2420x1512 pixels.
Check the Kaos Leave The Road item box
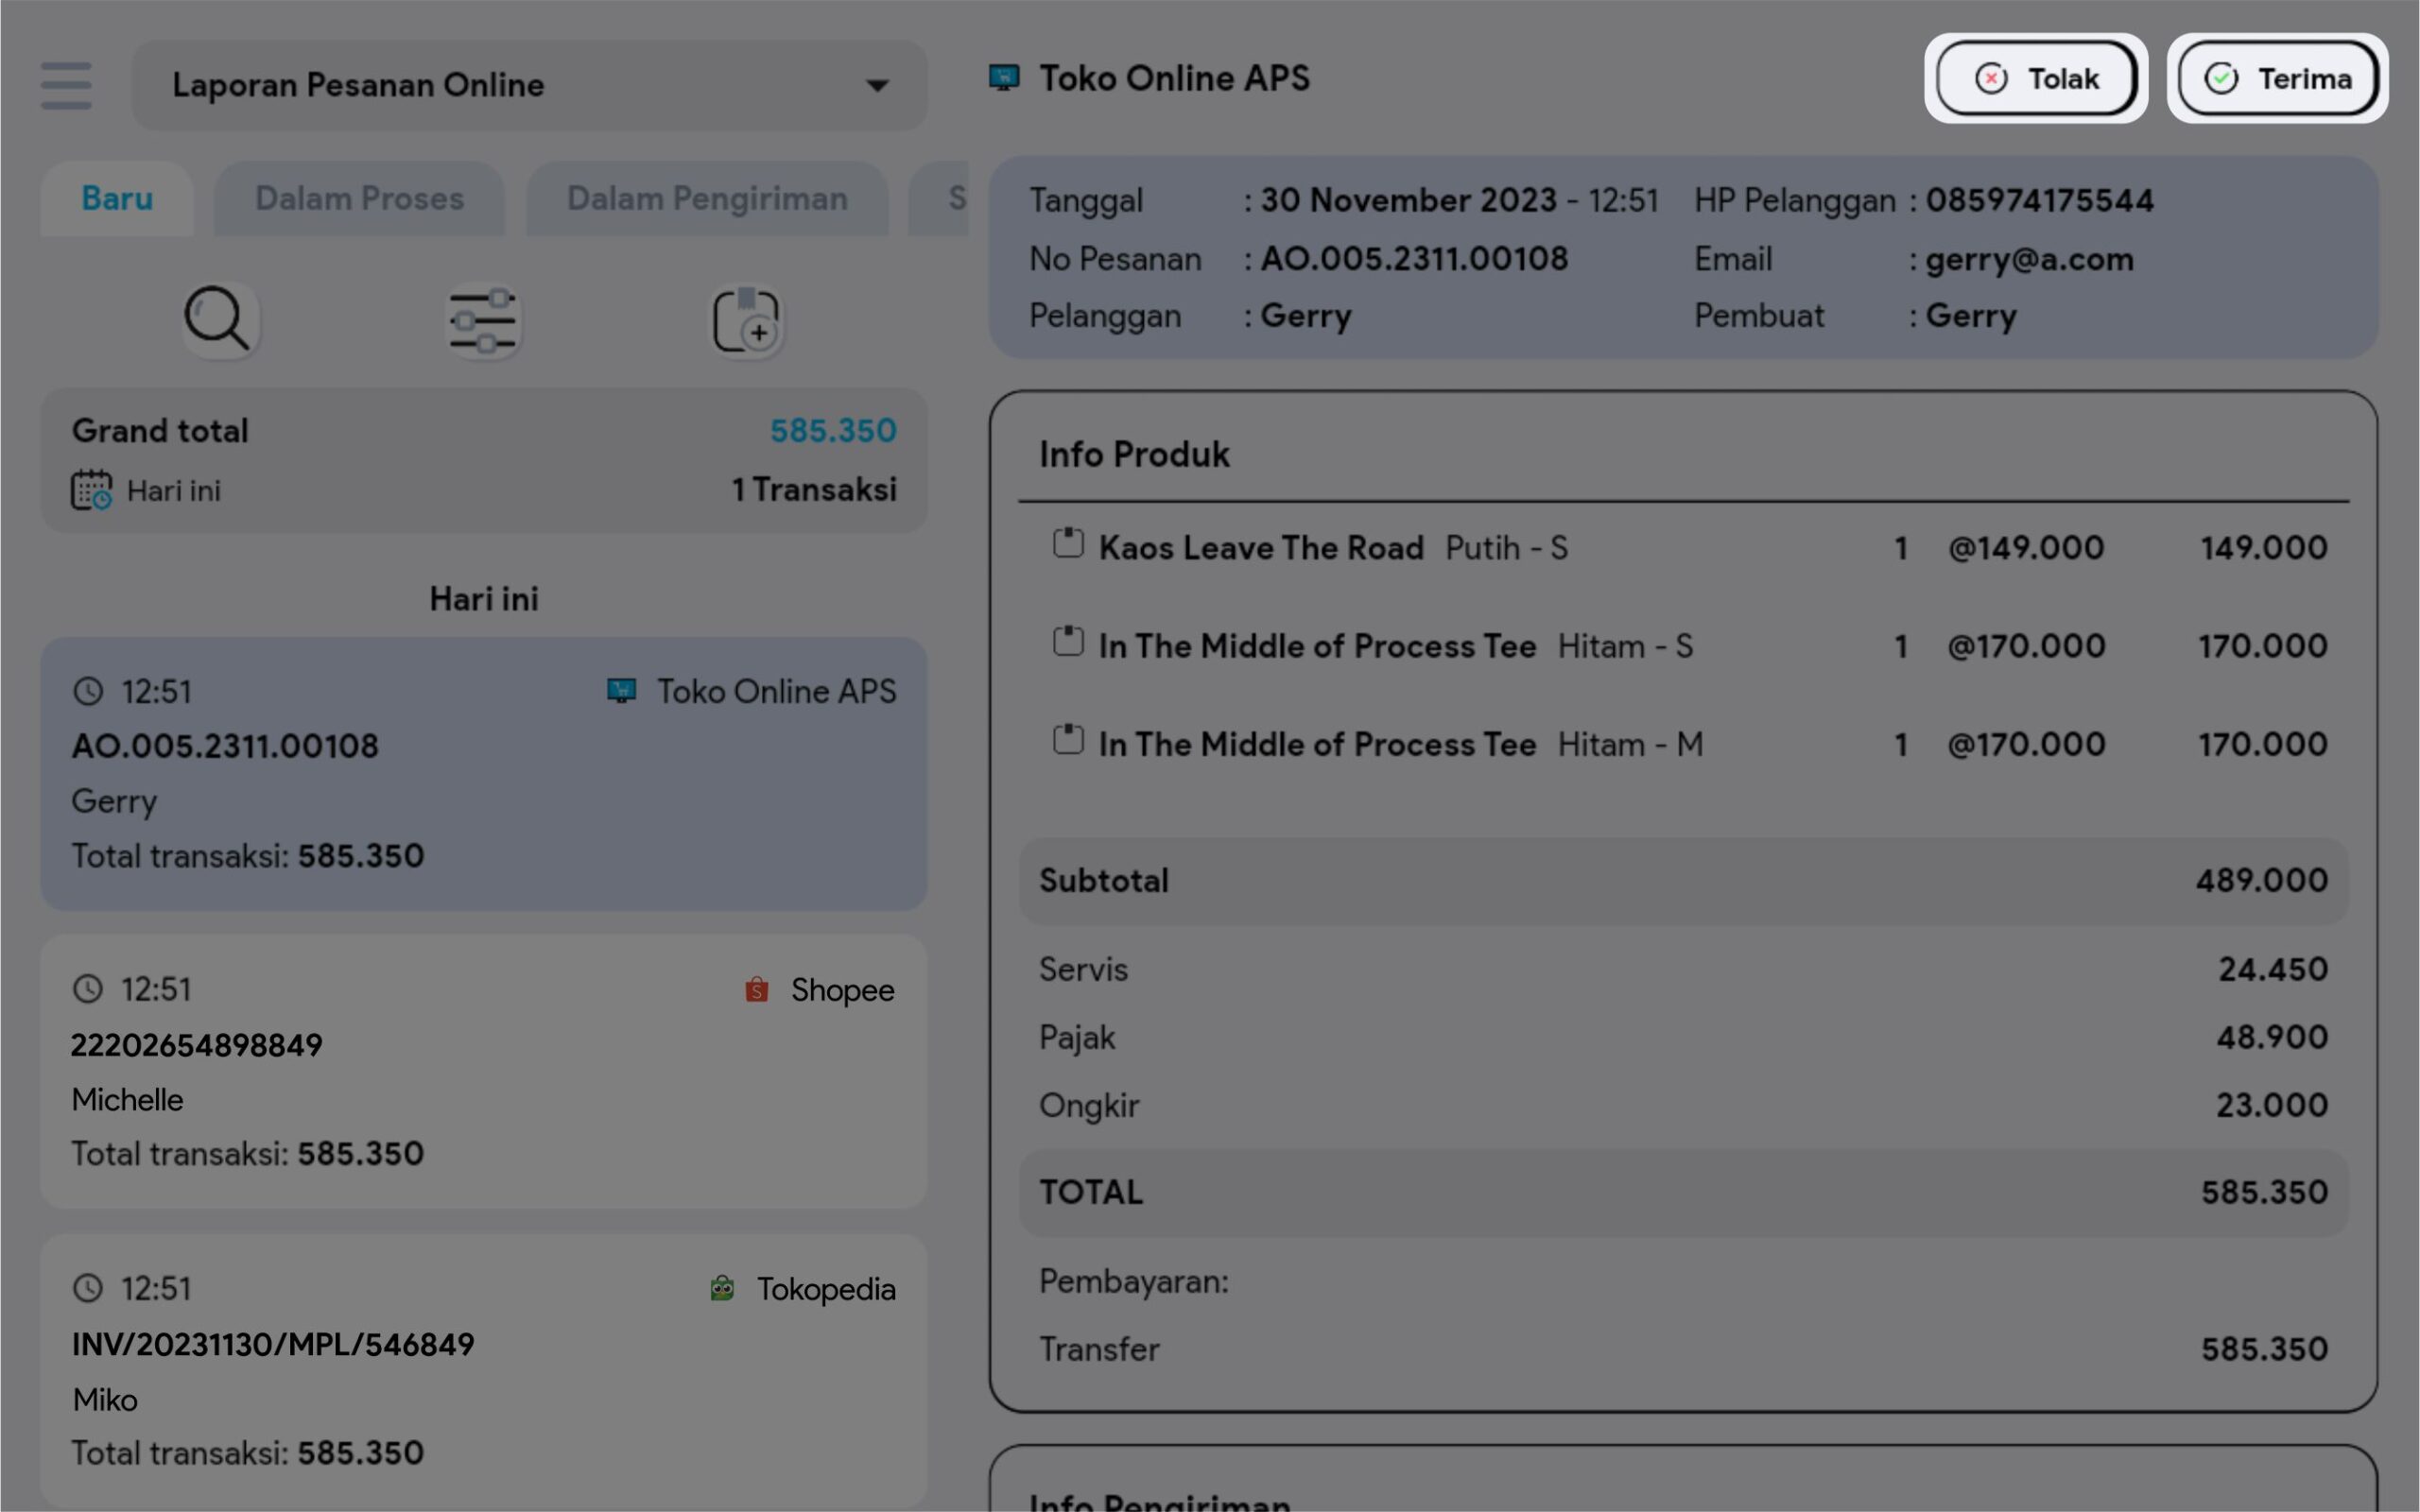coord(1068,544)
